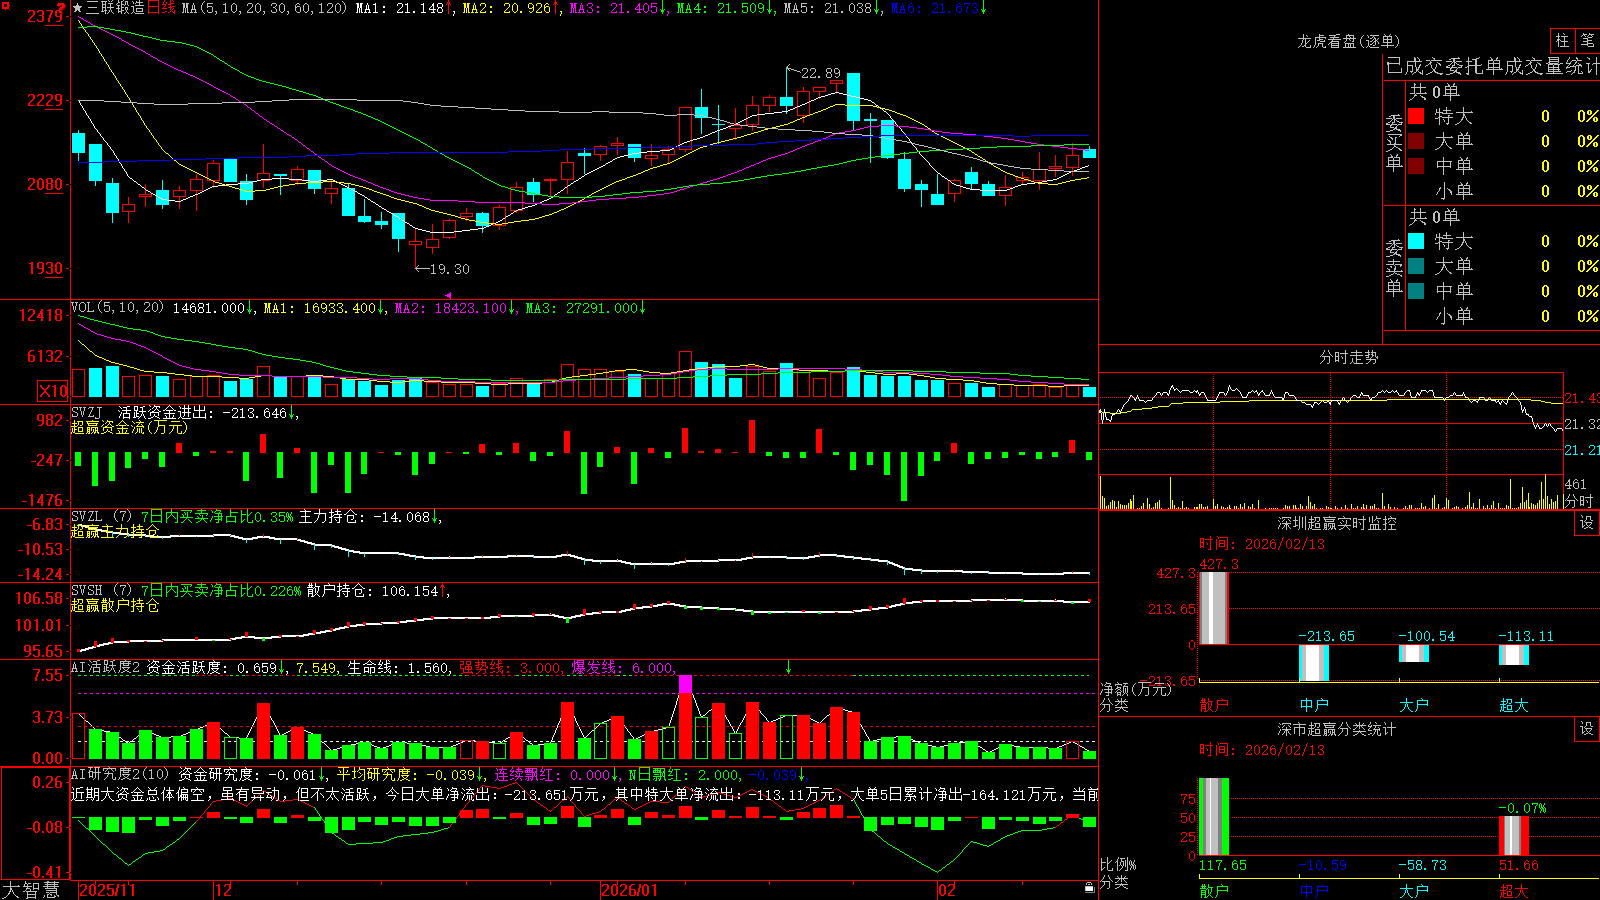Click the MA1: 21.148 value
1600x900 pixels.
pos(400,8)
